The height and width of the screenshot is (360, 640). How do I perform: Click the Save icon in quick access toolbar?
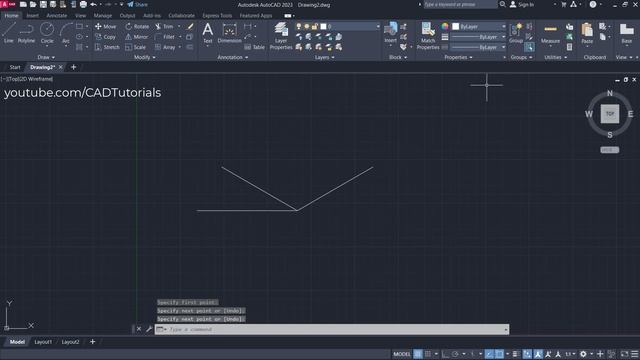43,4
